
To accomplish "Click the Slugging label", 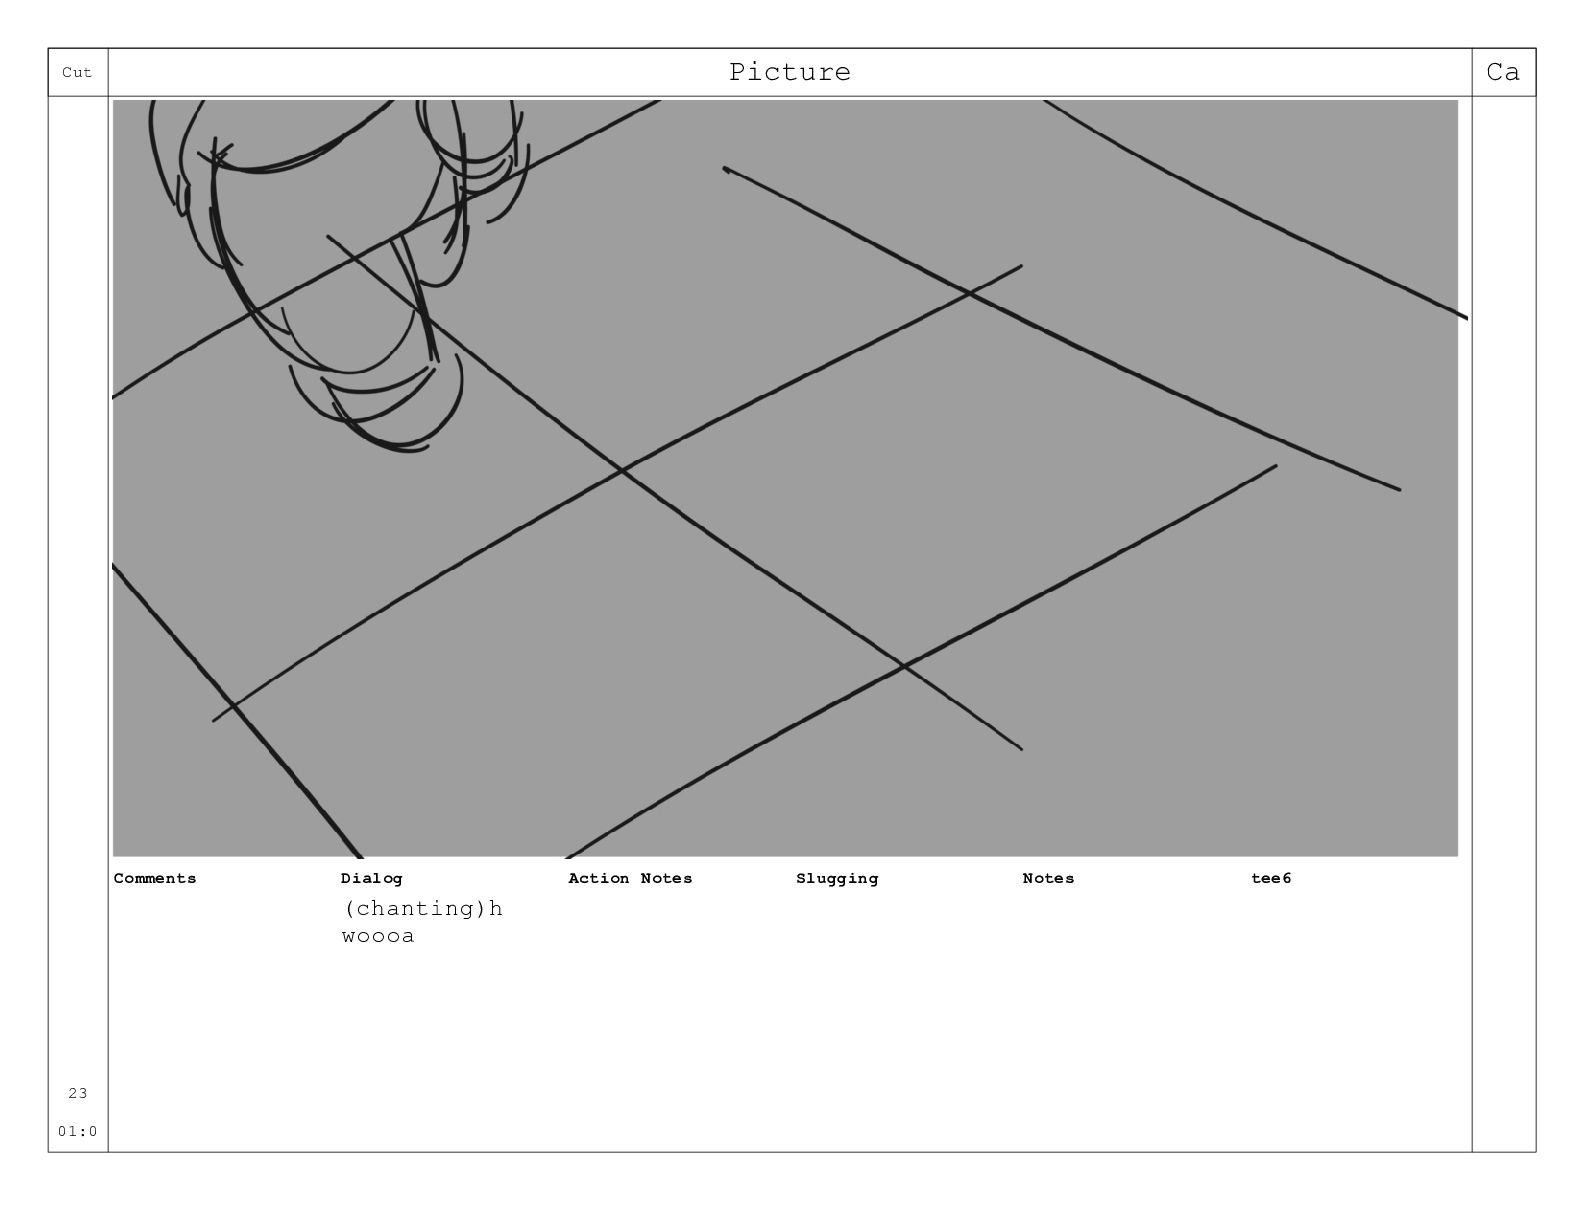I will tap(837, 878).
